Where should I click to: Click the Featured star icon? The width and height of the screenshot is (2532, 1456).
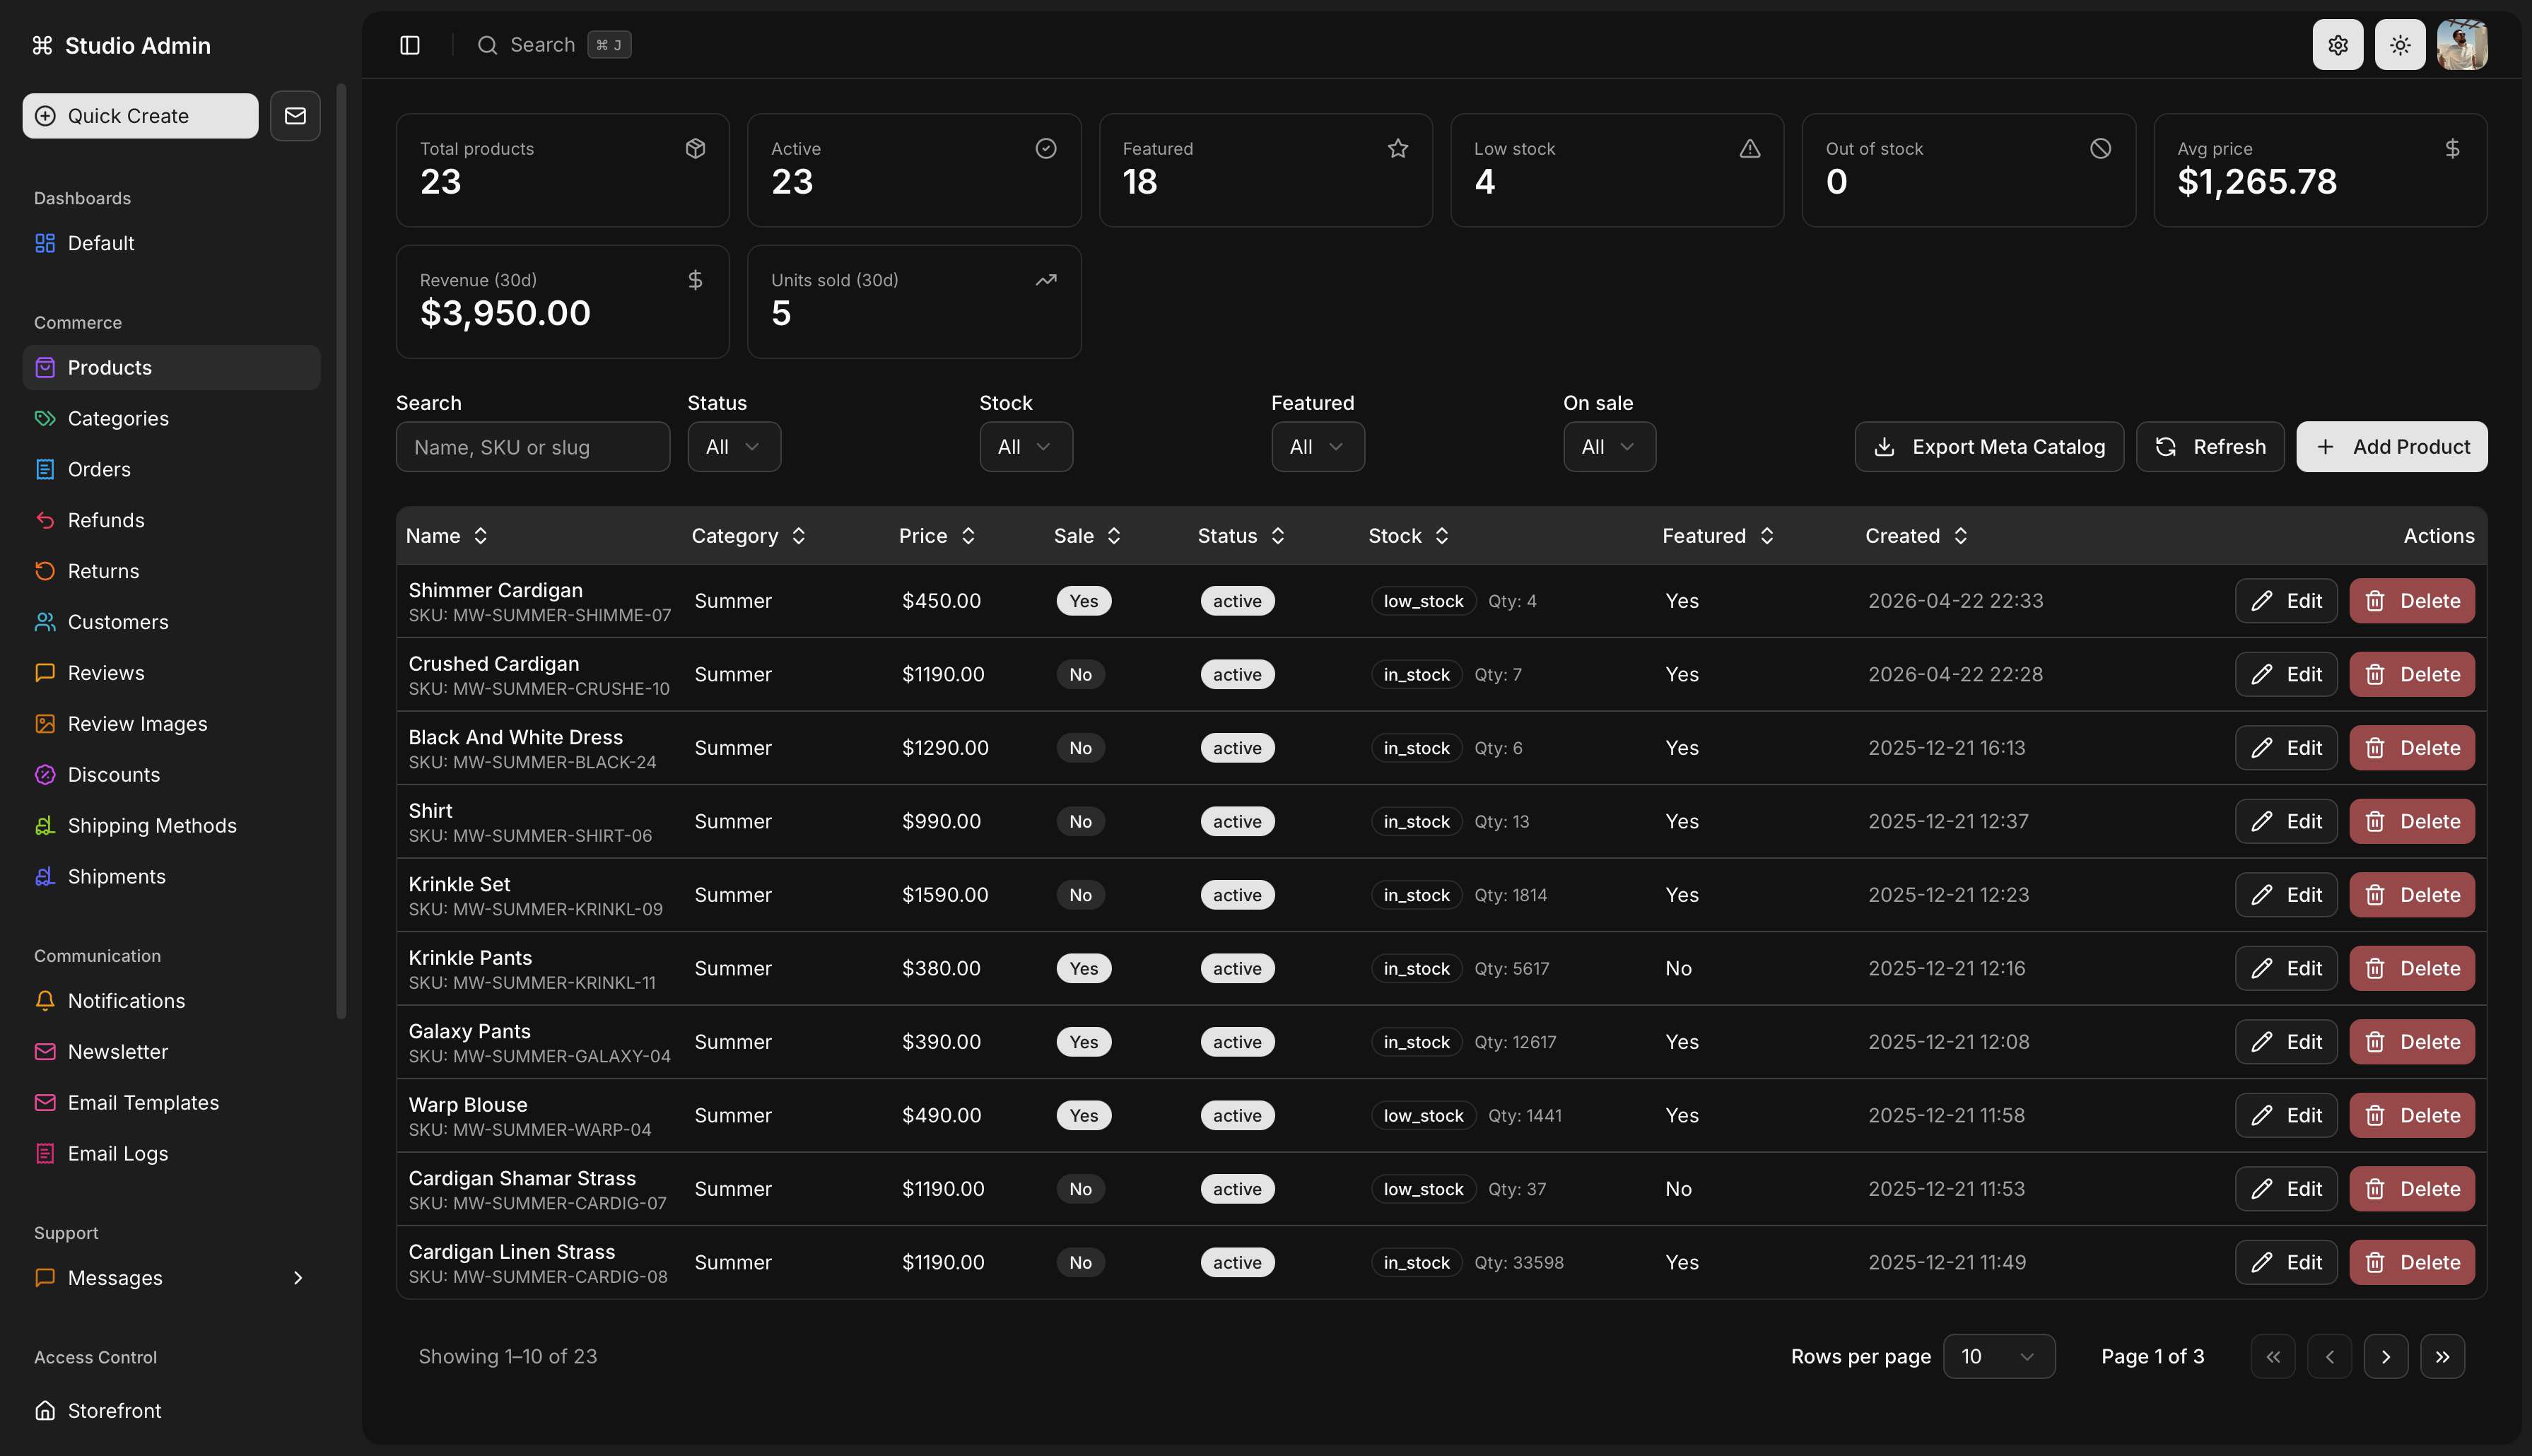click(x=1398, y=148)
